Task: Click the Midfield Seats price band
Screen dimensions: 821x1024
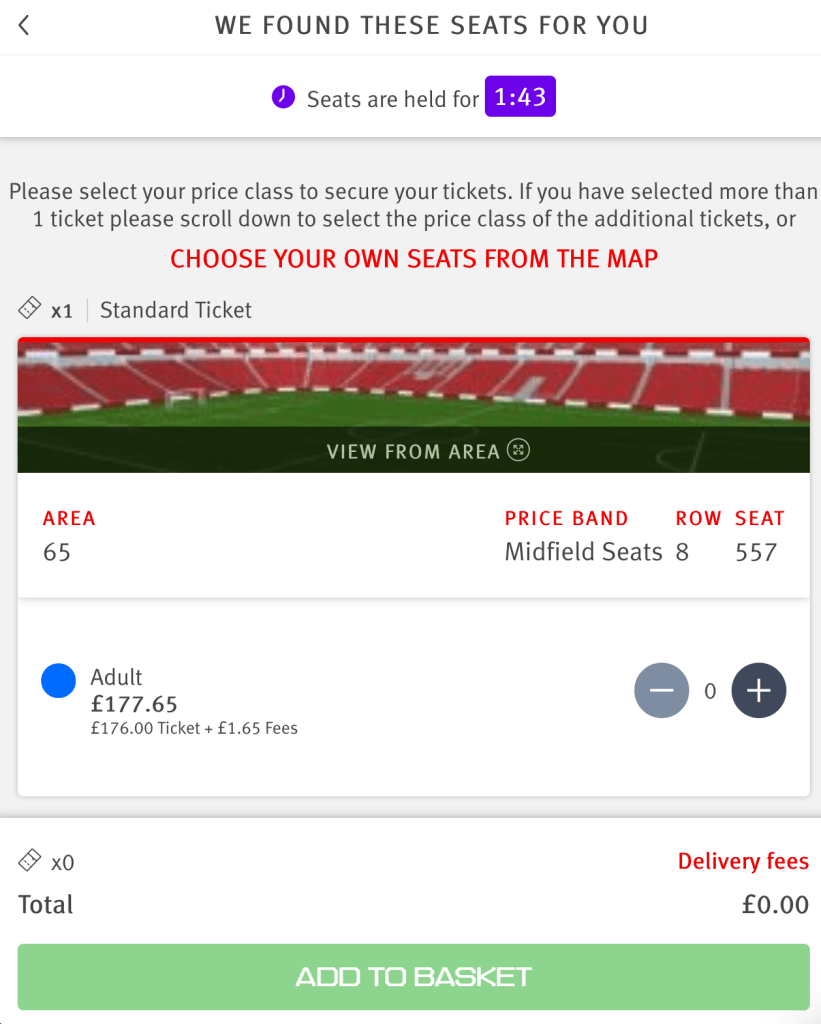Action: [x=583, y=552]
